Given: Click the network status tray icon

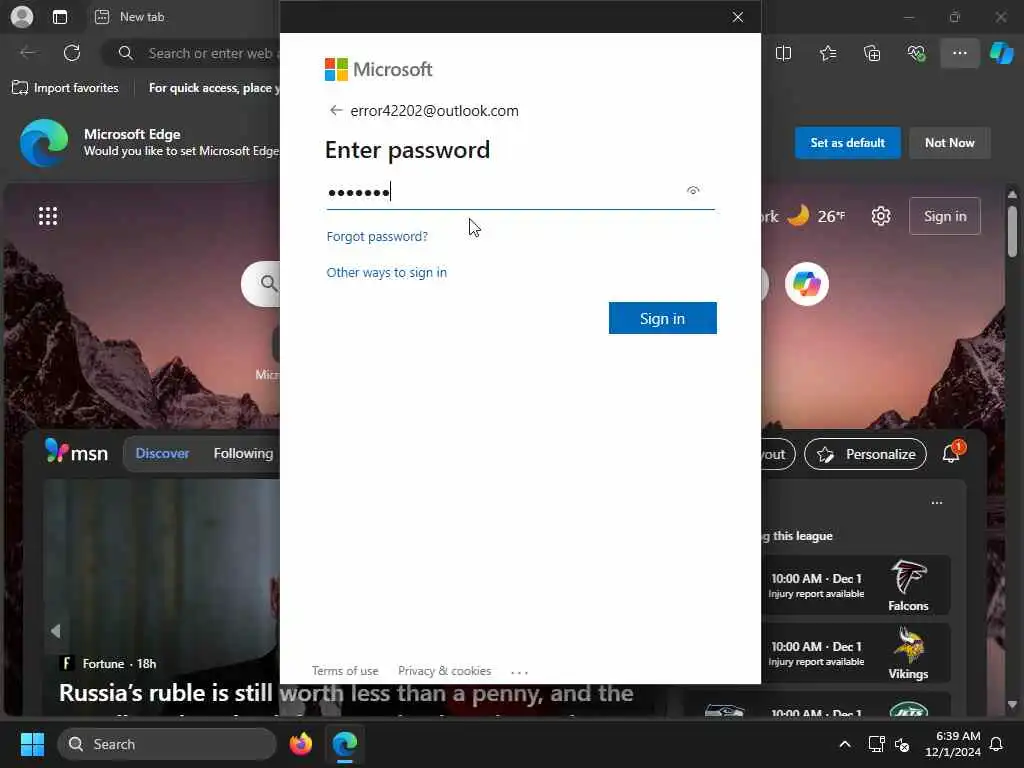Looking at the screenshot, I should pos(876,744).
